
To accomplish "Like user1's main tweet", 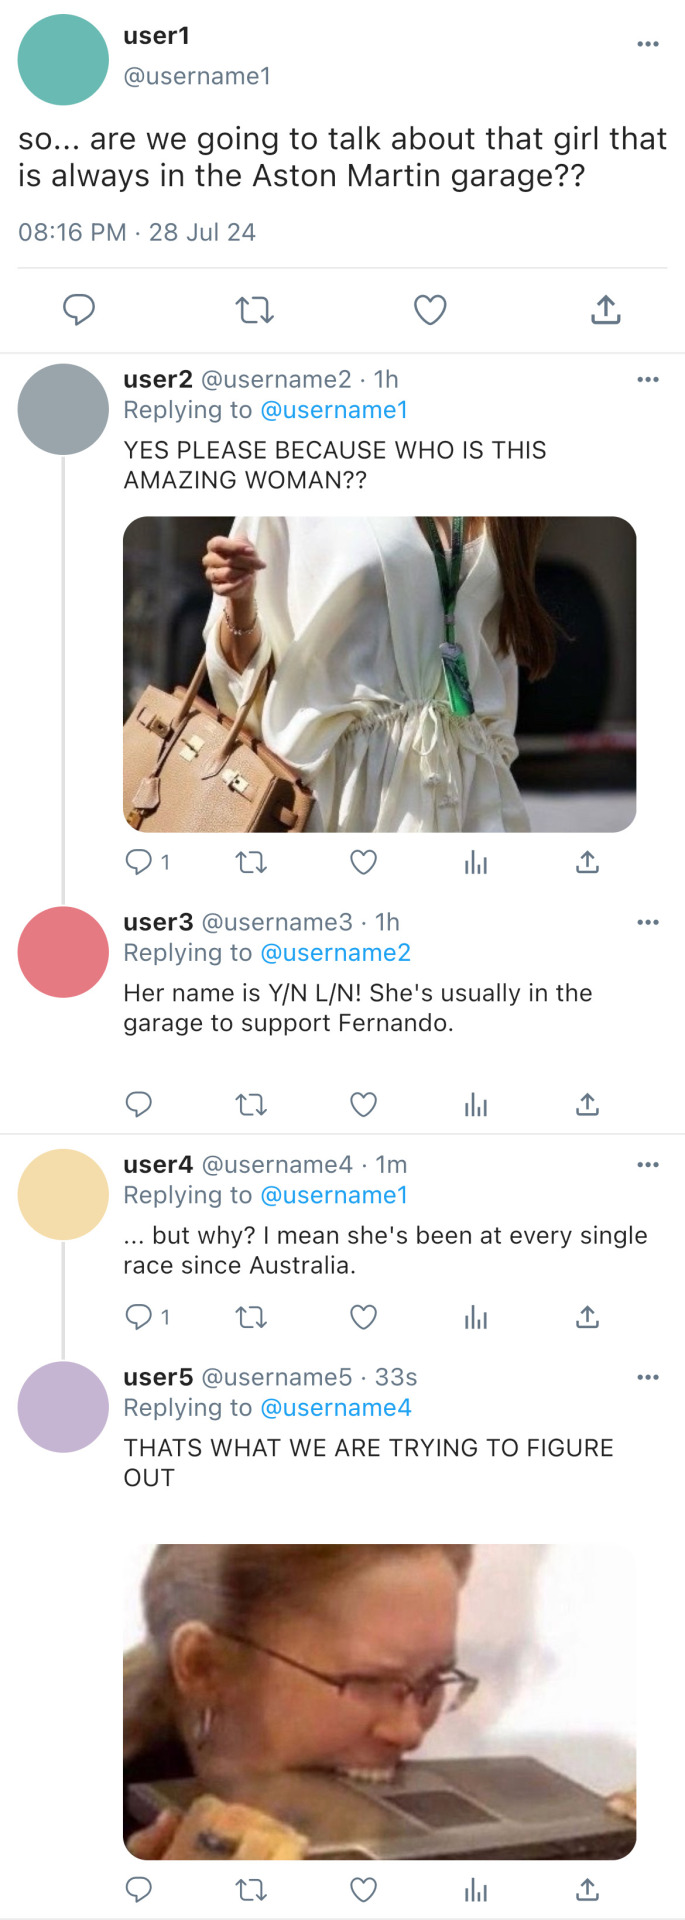I will [x=430, y=310].
